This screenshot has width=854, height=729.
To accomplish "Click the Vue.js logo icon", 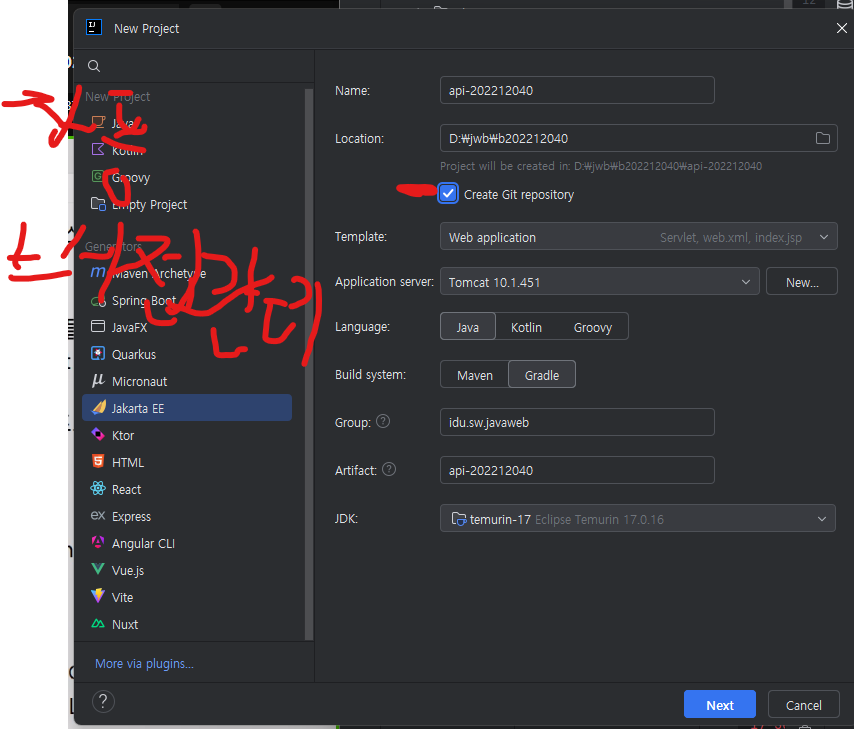I will (98, 569).
